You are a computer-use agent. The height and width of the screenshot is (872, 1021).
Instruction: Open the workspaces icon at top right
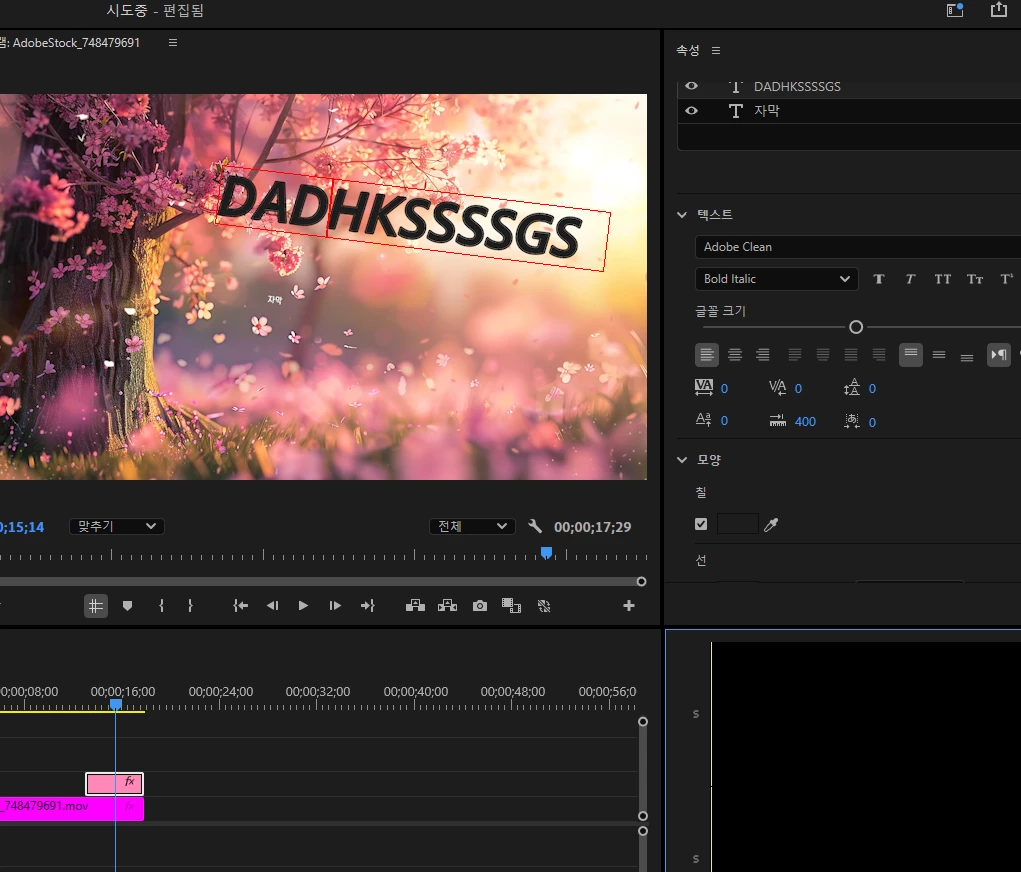[x=955, y=9]
